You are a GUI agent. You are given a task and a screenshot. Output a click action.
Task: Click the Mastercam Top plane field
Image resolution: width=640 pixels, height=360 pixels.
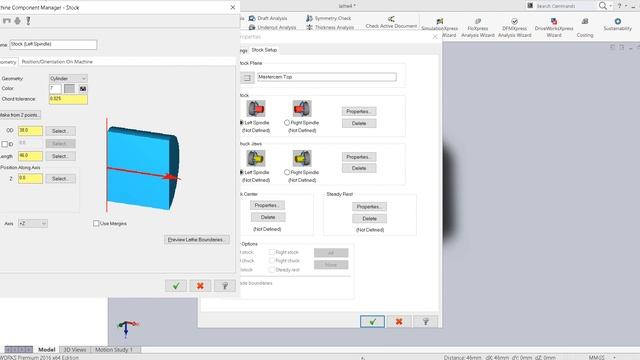pos(327,77)
